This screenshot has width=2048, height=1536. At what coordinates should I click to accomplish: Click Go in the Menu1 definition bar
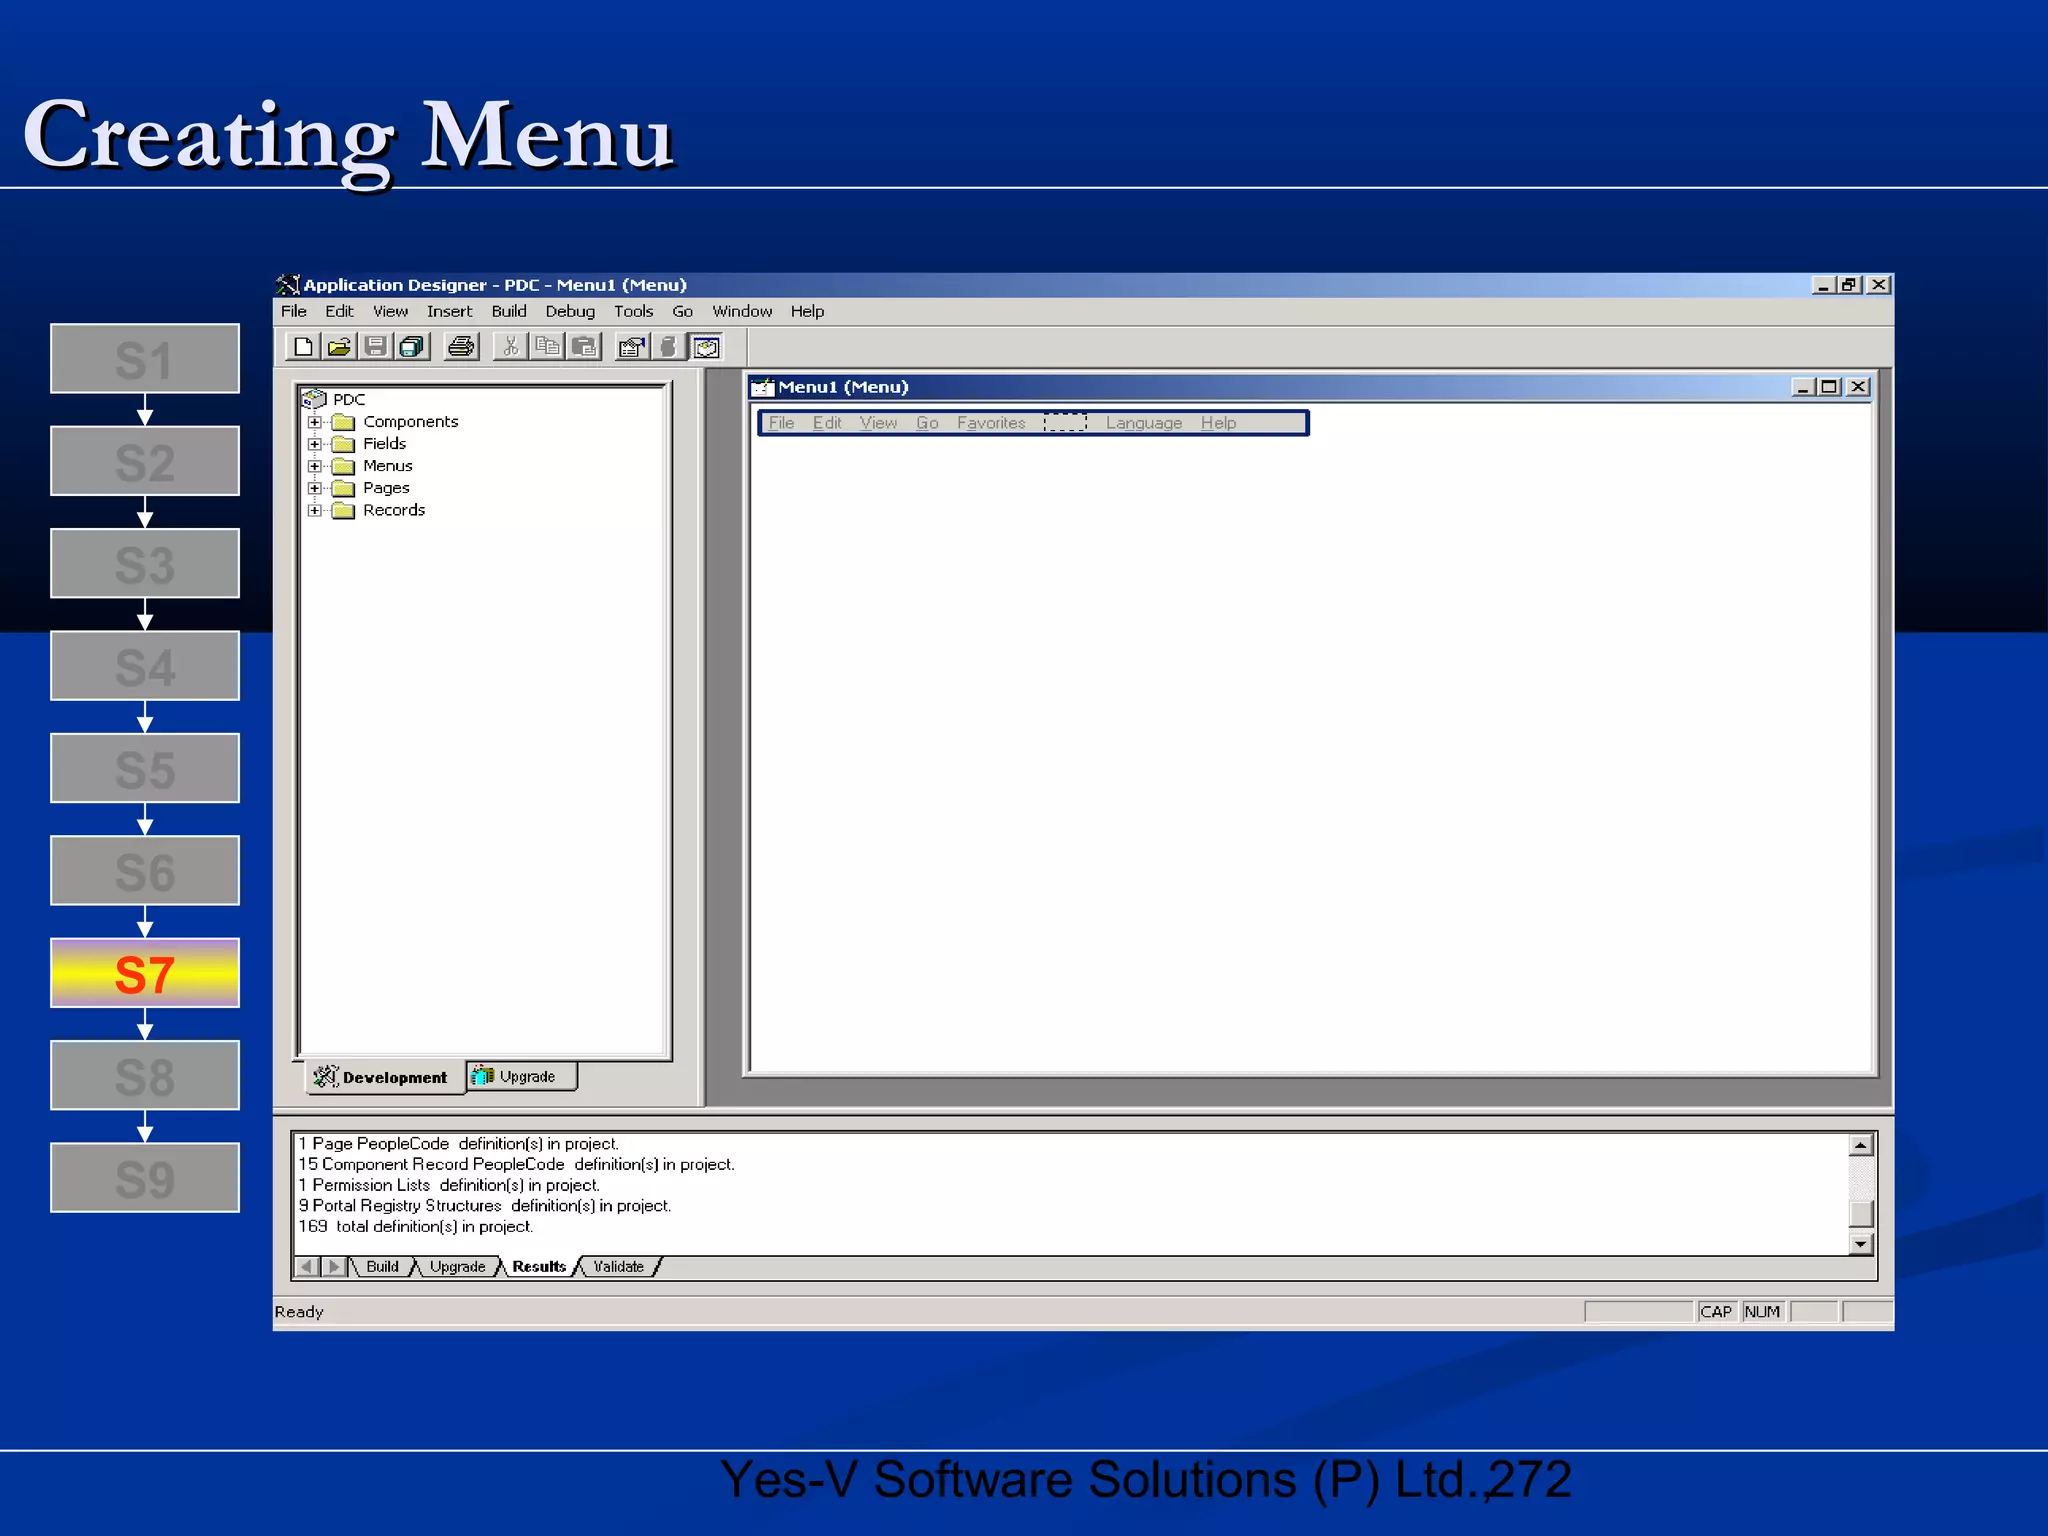927,423
